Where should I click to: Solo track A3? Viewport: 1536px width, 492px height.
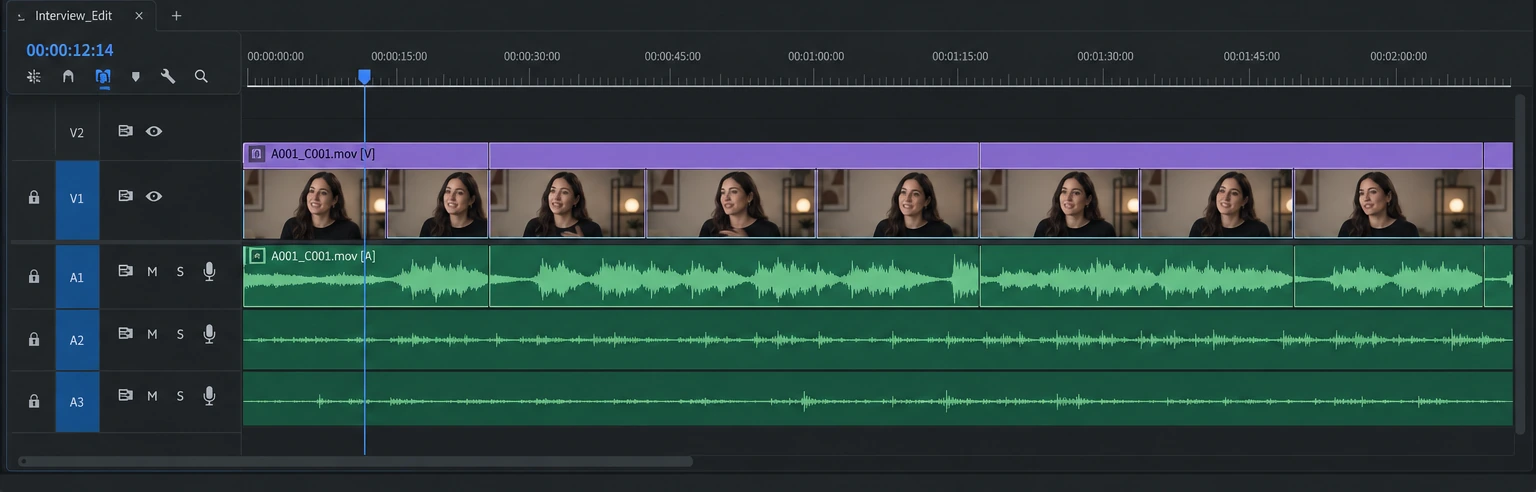180,396
